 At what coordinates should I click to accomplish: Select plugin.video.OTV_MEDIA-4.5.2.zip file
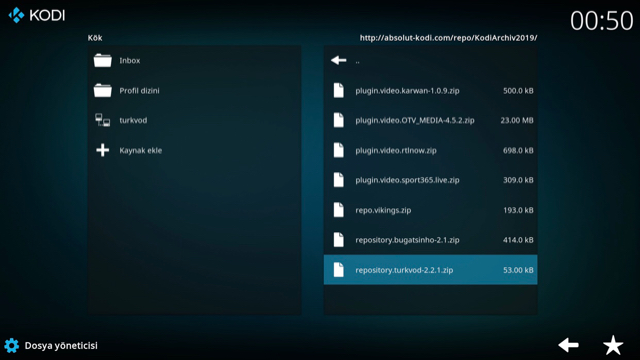click(x=431, y=120)
